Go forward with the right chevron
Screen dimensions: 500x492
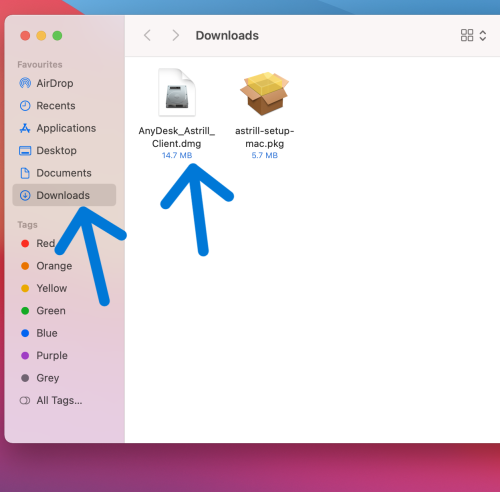(x=175, y=35)
